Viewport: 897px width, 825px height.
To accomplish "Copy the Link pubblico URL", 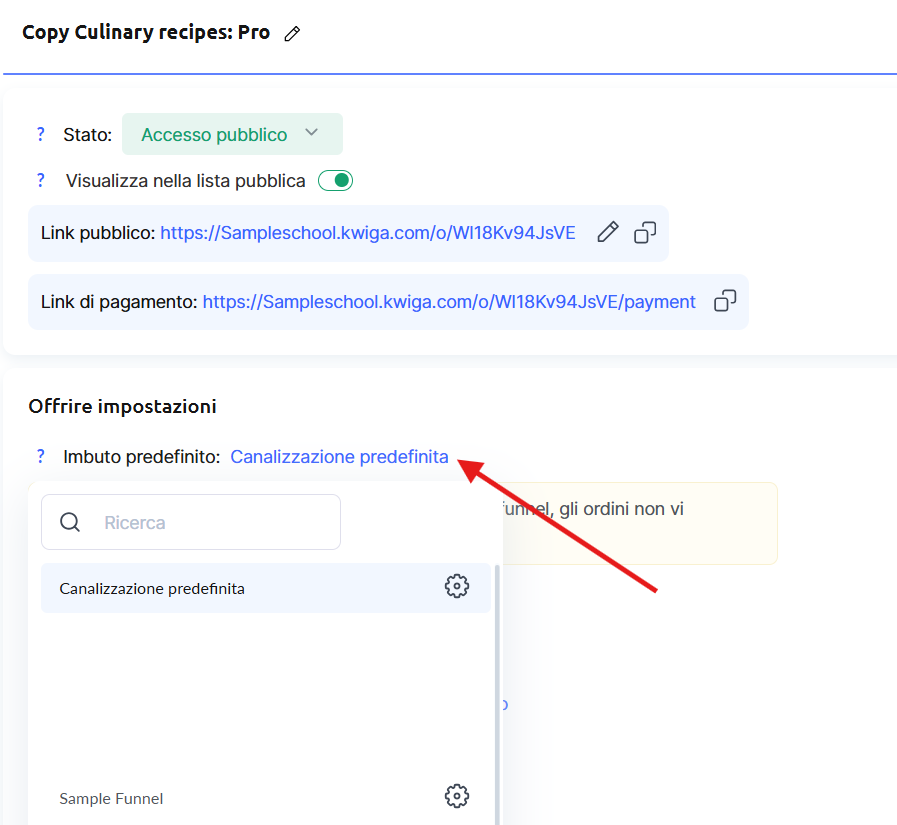I will tap(645, 233).
